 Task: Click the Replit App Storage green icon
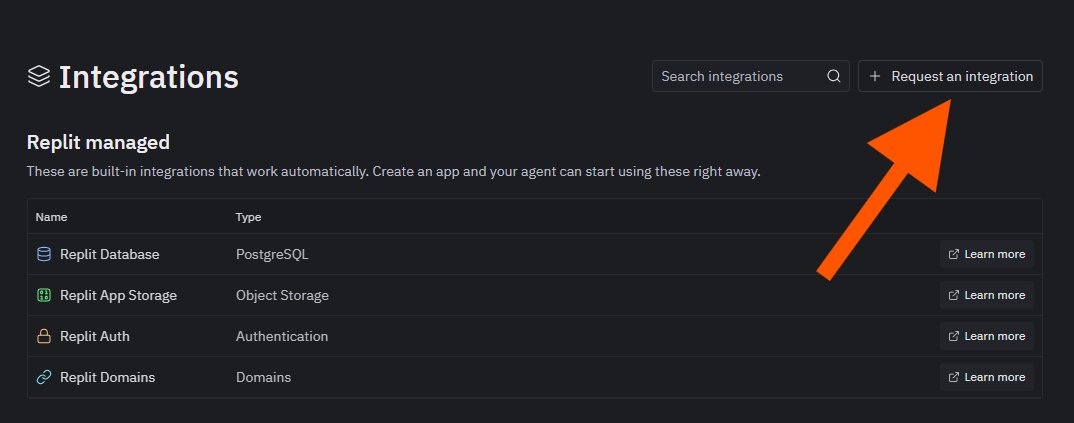[x=44, y=295]
